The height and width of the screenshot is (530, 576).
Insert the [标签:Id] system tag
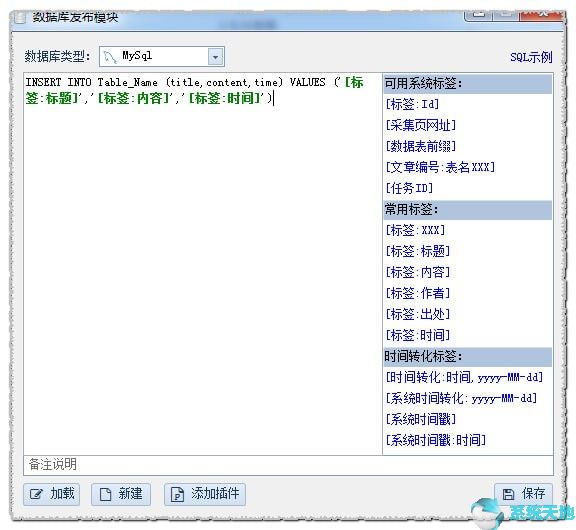pos(412,104)
